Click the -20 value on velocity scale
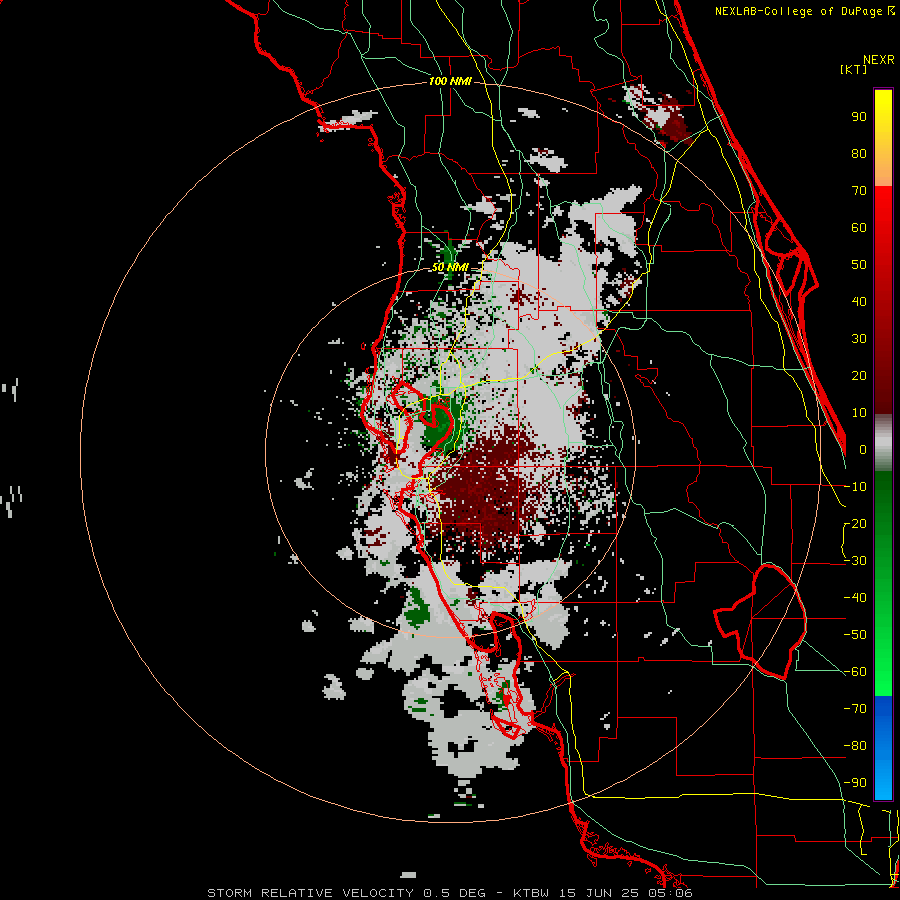 pyautogui.click(x=855, y=524)
